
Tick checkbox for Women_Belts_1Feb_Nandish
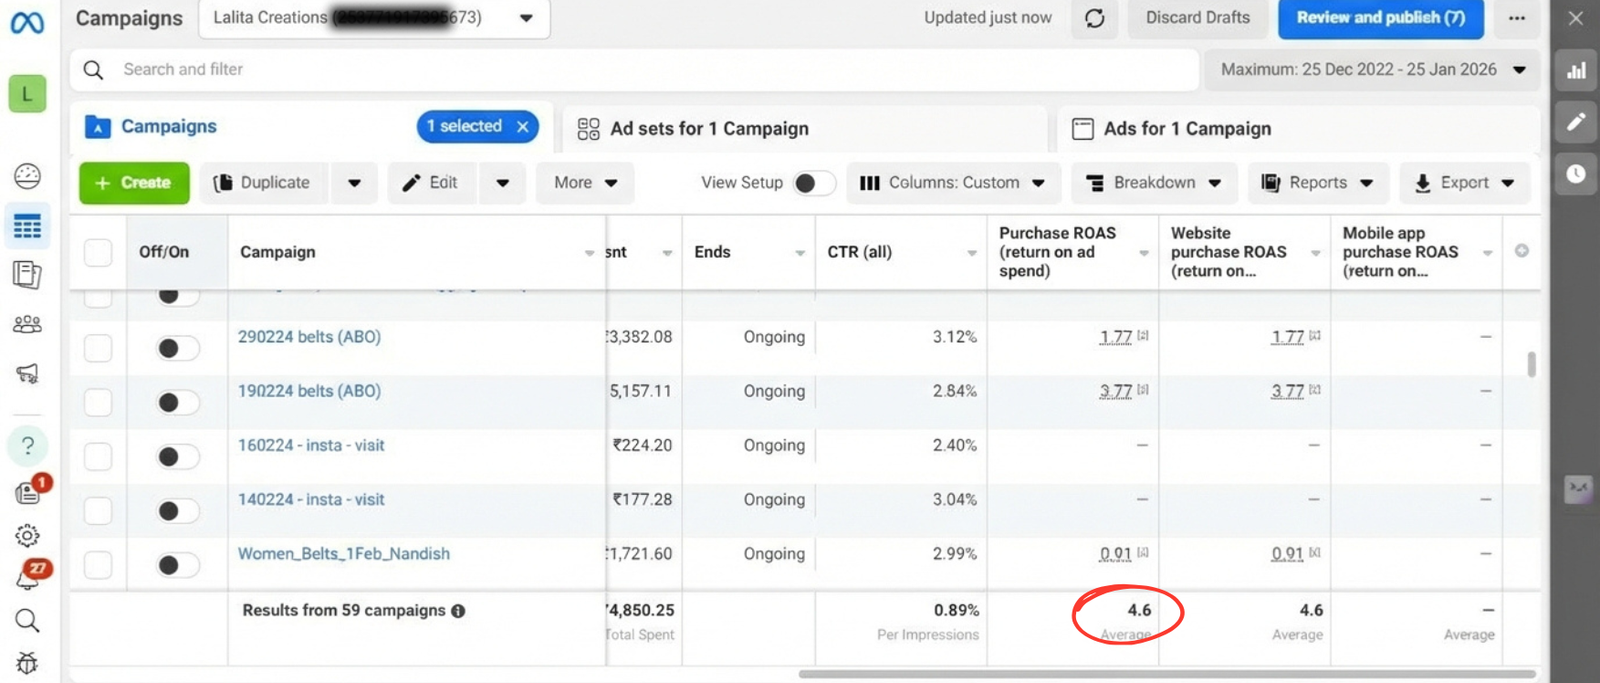click(98, 565)
